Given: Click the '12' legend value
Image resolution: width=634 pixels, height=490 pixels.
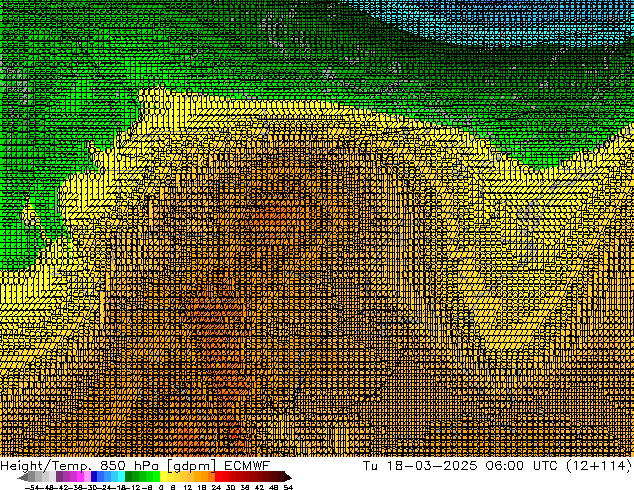Looking at the screenshot, I should point(188,487).
